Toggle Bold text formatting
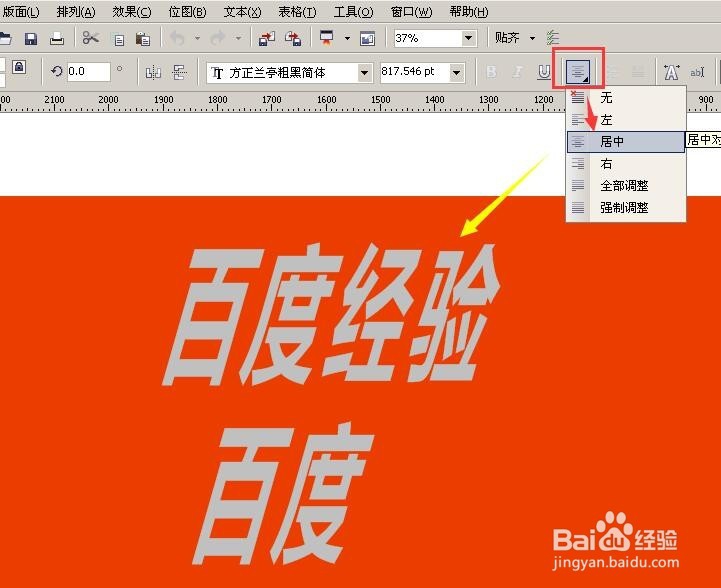Viewport: 721px width, 588px height. coord(491,71)
